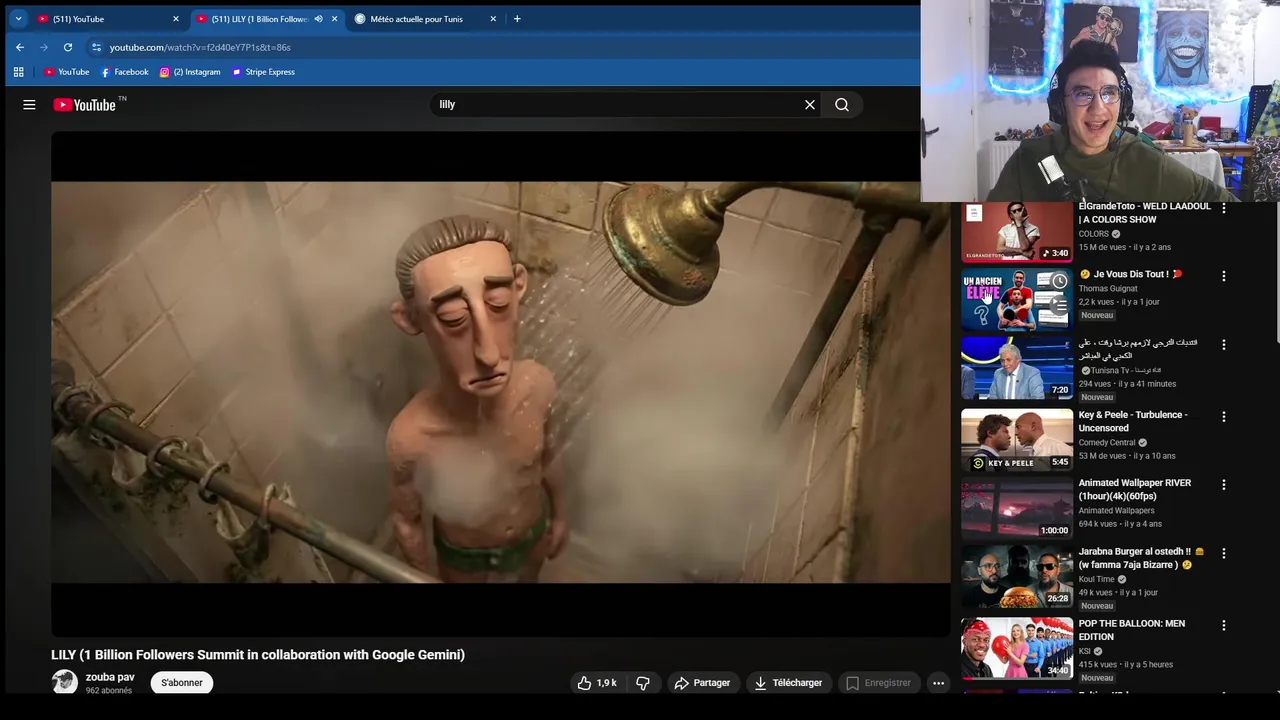Open the zouba pav channel name
1280x720 pixels.
[110, 677]
